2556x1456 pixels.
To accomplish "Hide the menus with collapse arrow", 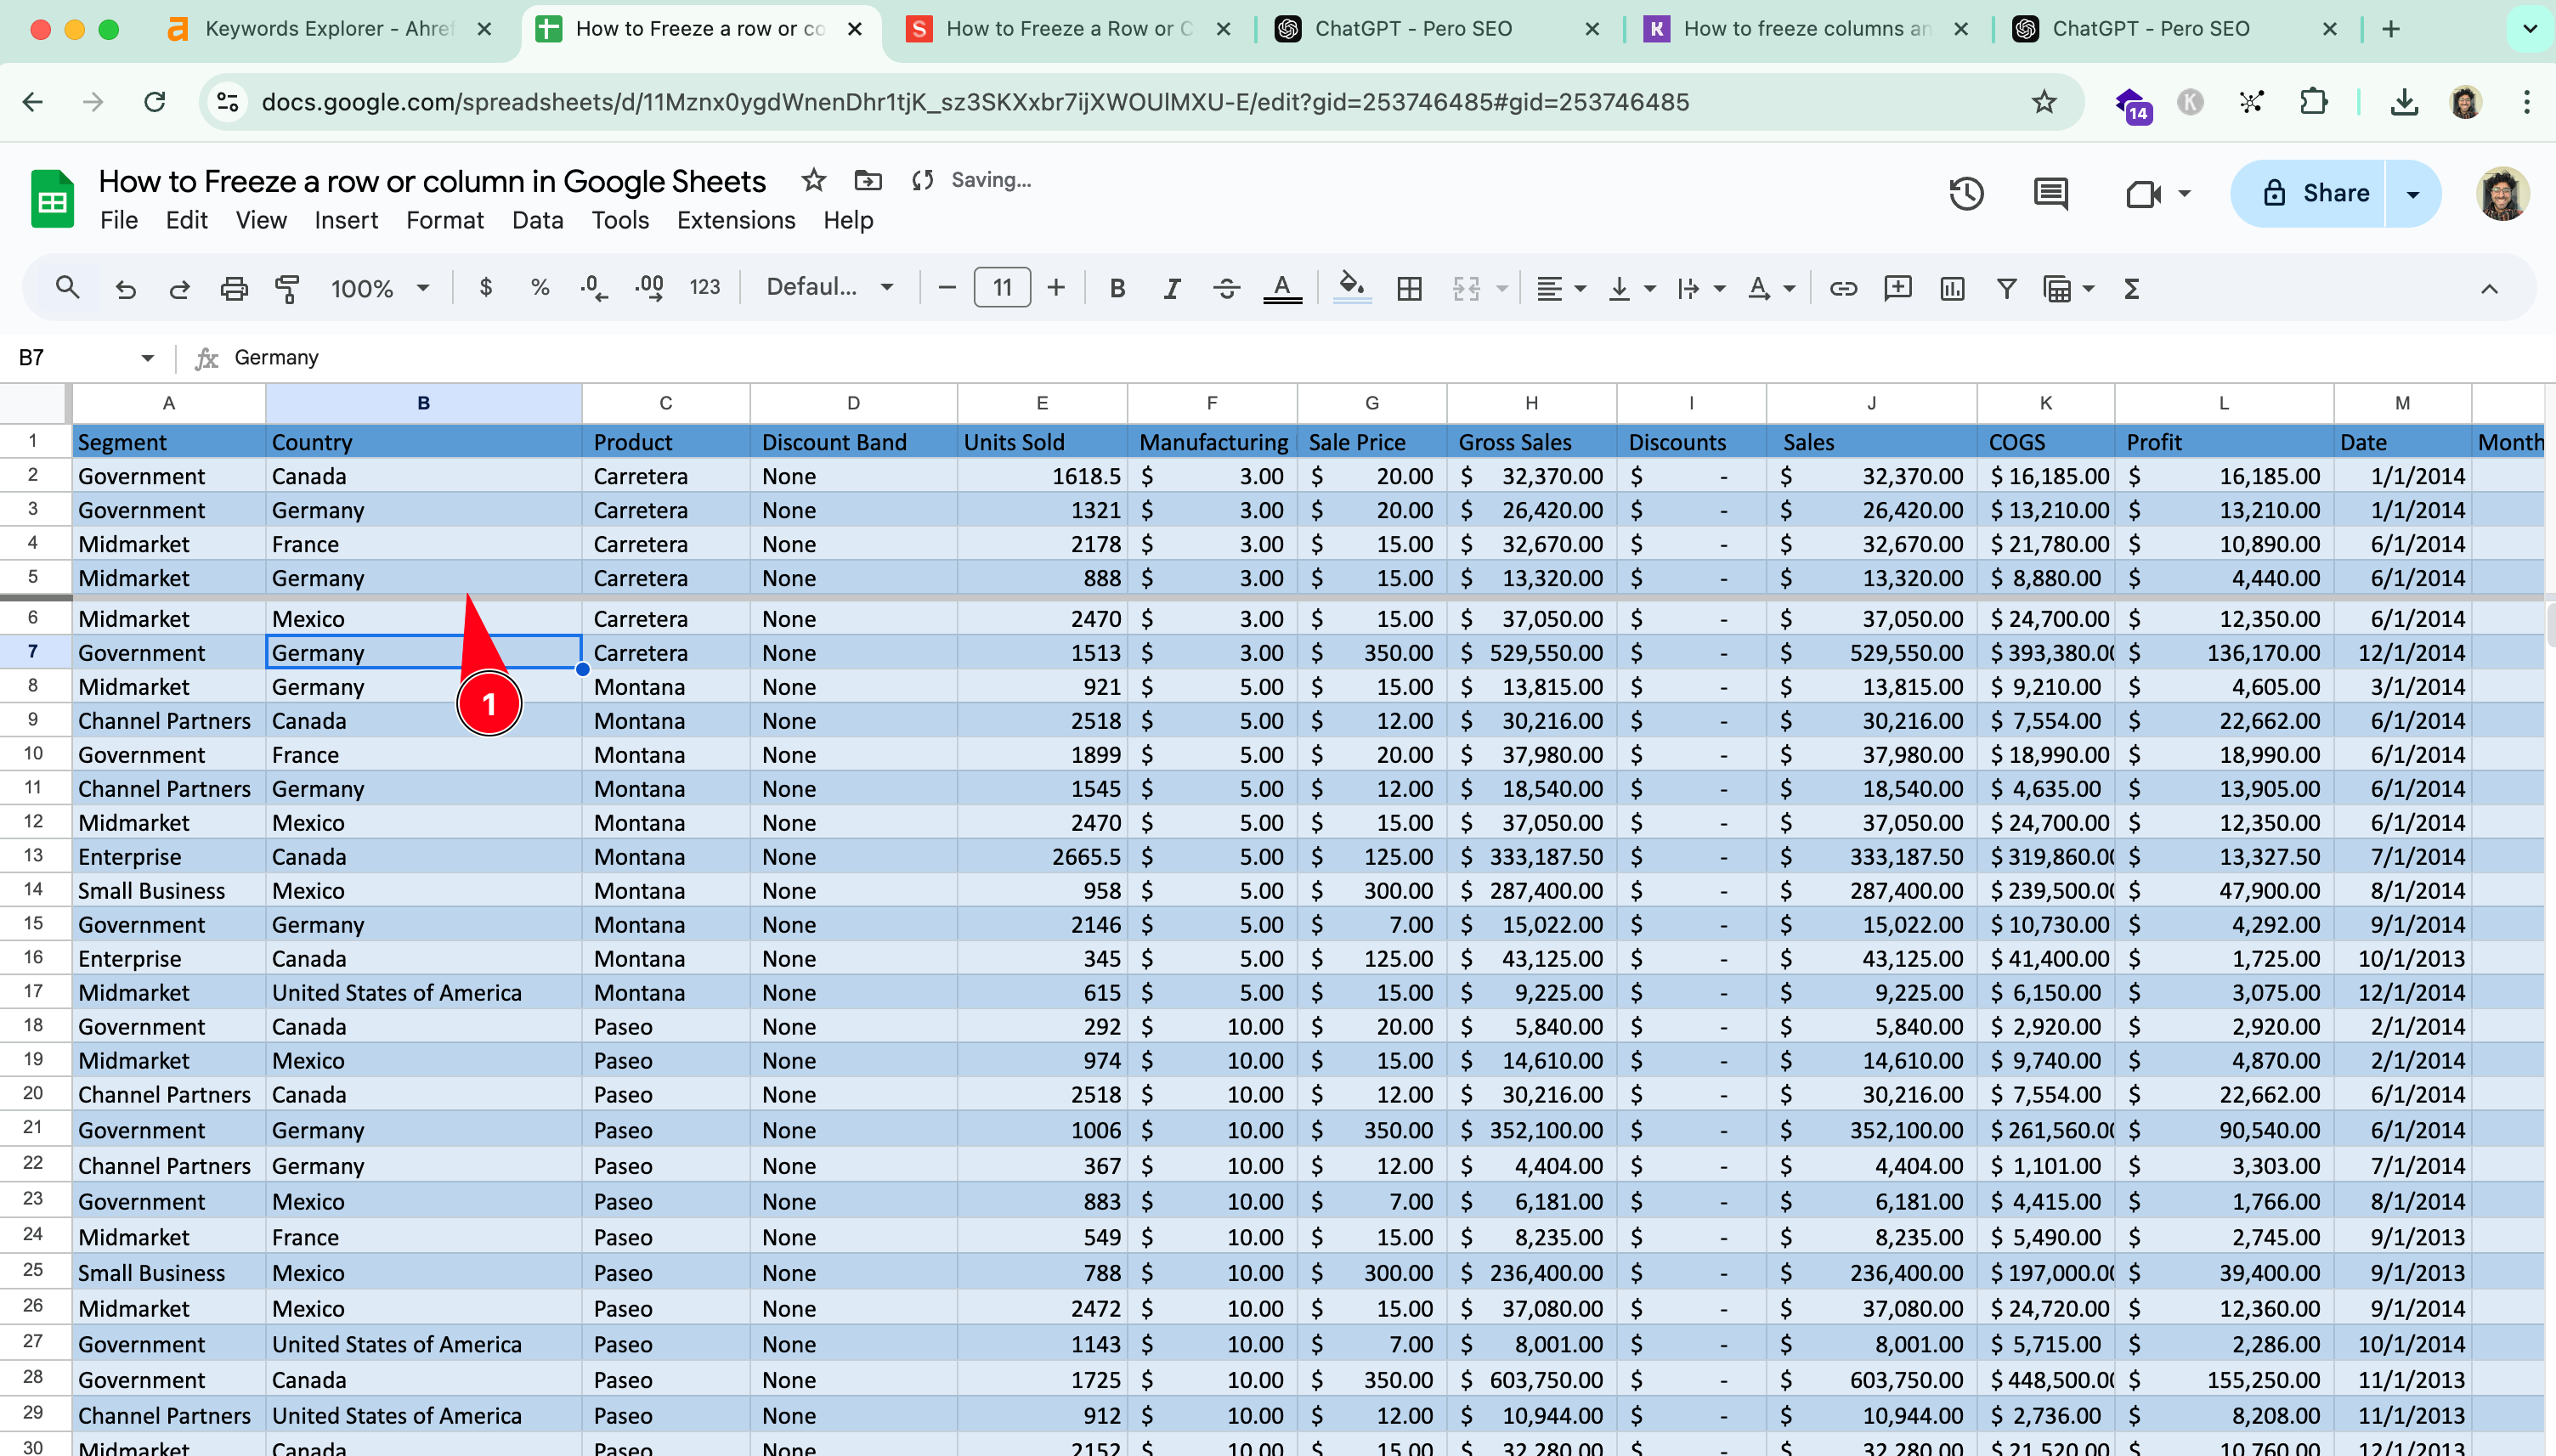I will click(x=2489, y=288).
